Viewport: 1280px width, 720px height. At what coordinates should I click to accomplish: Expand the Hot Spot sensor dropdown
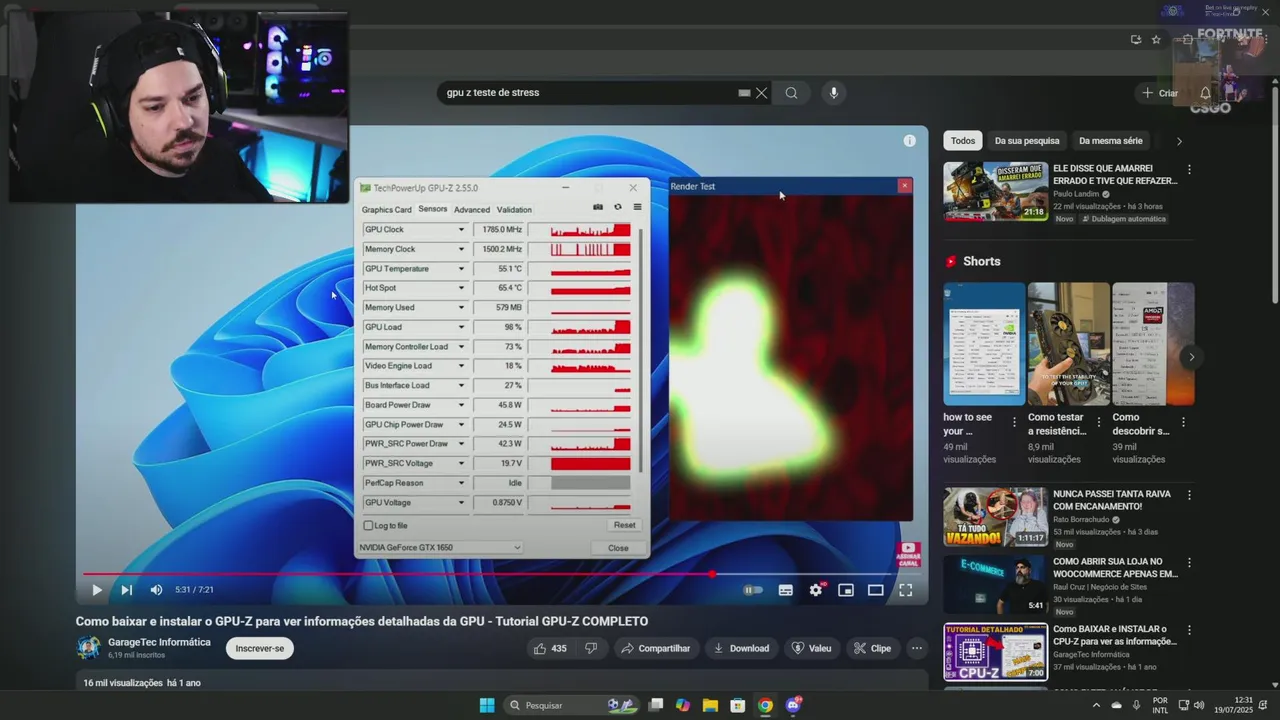tap(461, 288)
